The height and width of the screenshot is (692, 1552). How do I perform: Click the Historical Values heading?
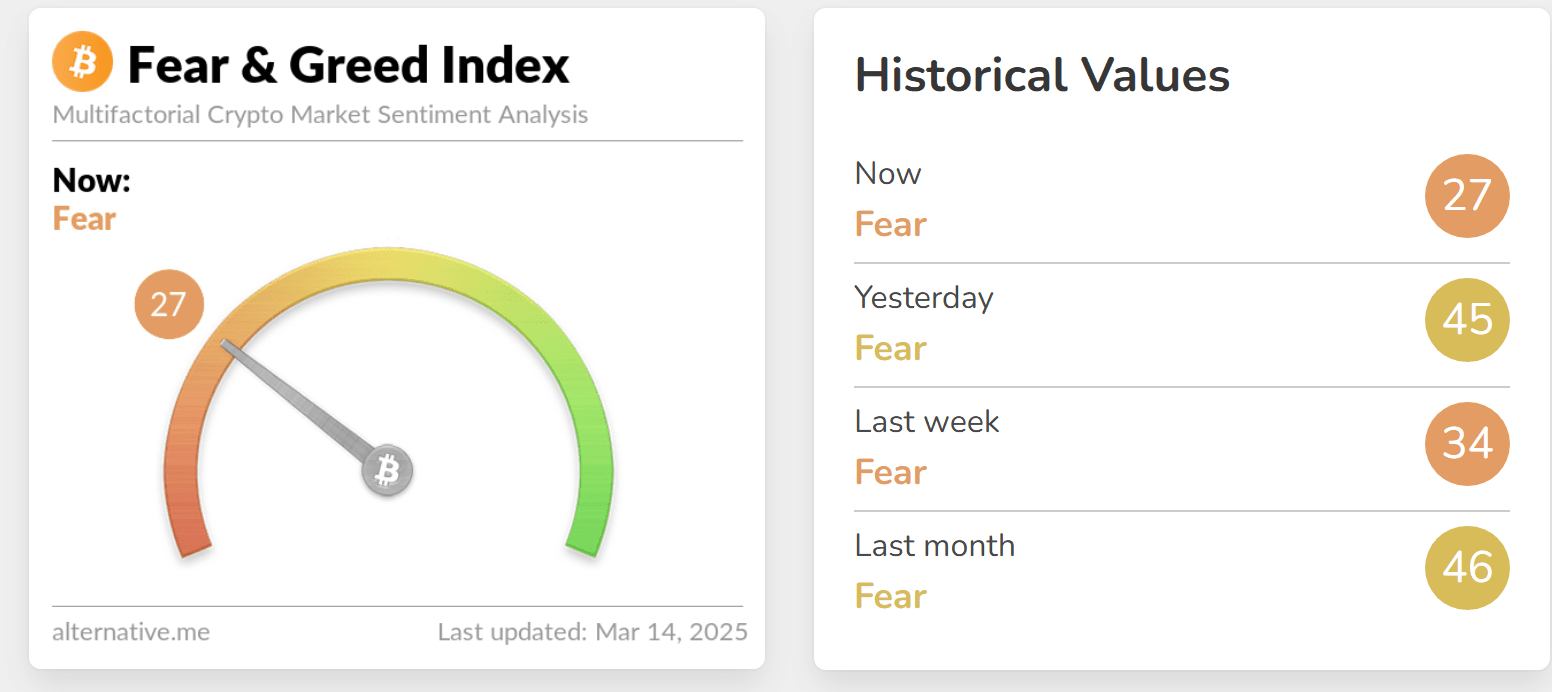[x=1042, y=76]
